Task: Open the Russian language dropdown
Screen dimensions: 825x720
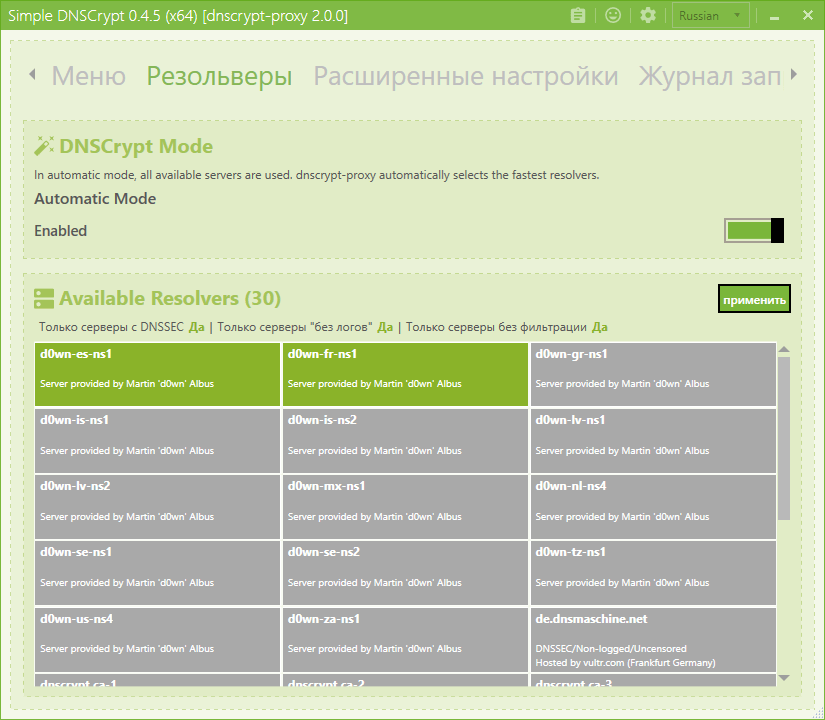Action: 710,16
